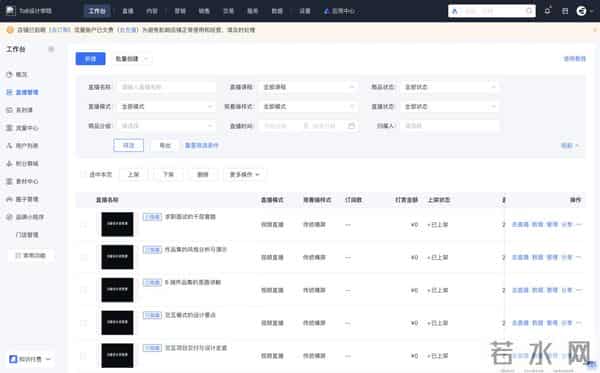This screenshot has height=373, width=600.
Task: Tick the checkbox of the third live row
Action: point(83,290)
